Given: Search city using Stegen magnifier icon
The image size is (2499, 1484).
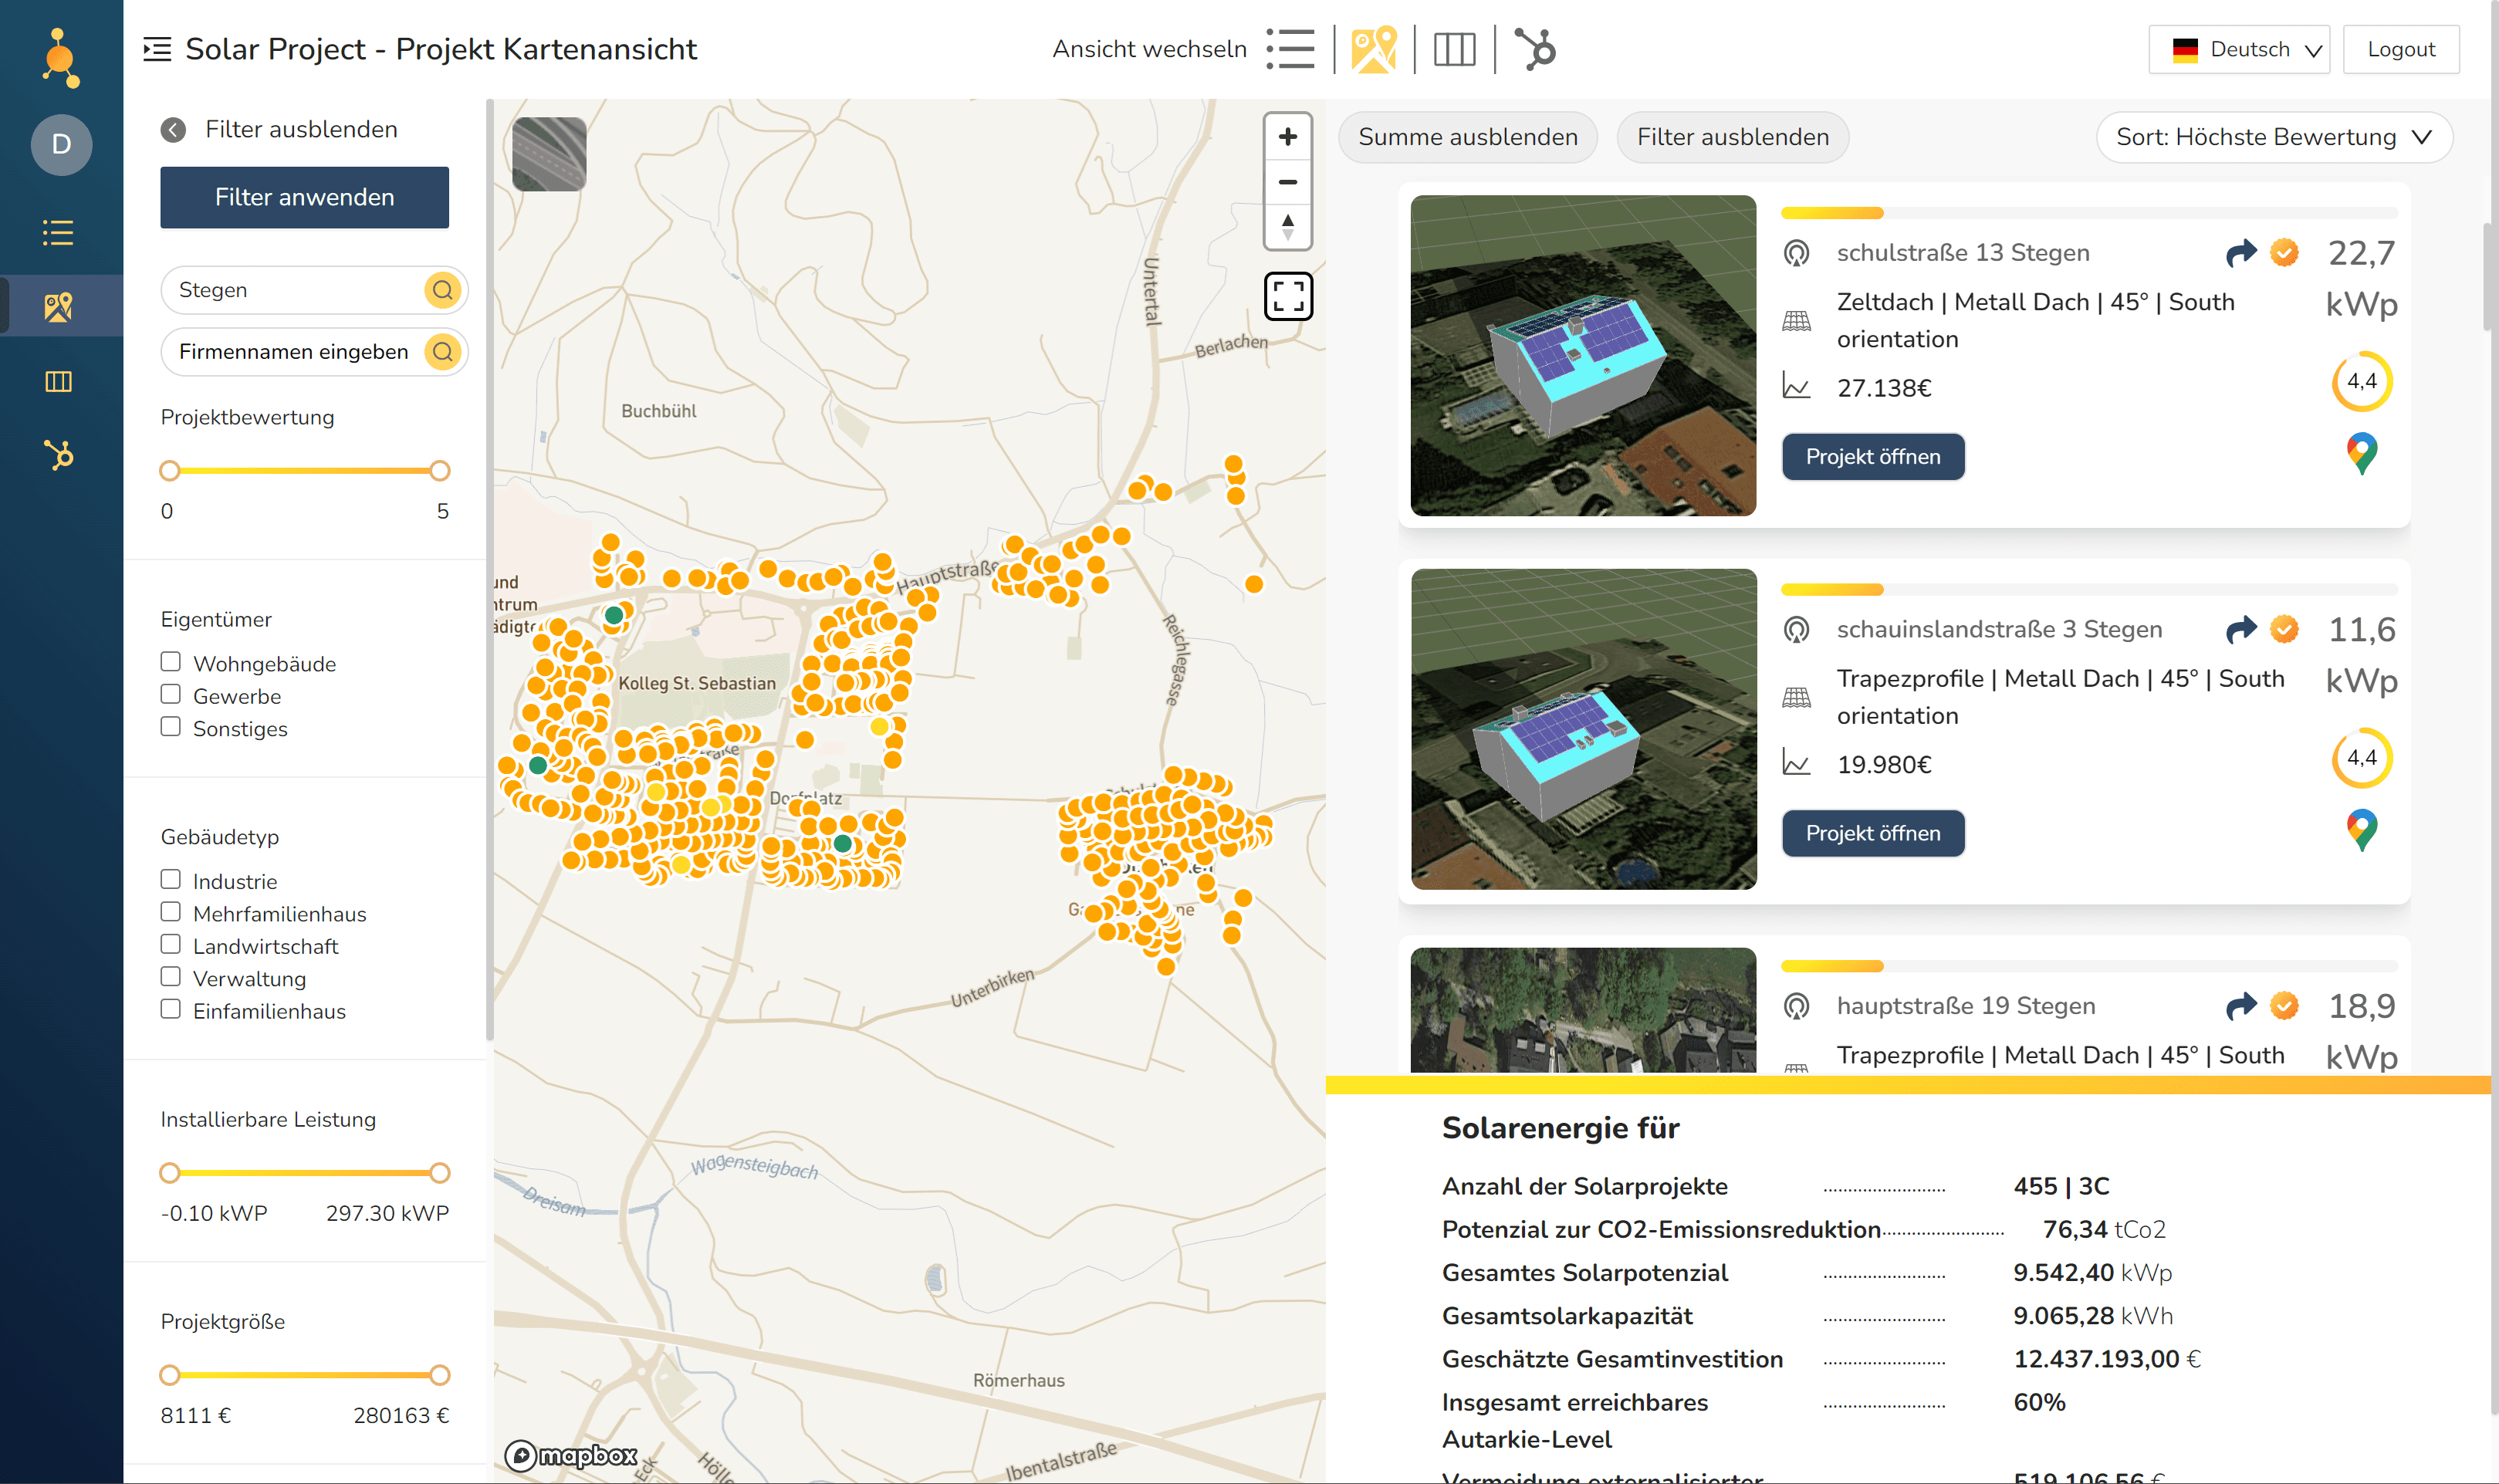Looking at the screenshot, I should coord(443,290).
